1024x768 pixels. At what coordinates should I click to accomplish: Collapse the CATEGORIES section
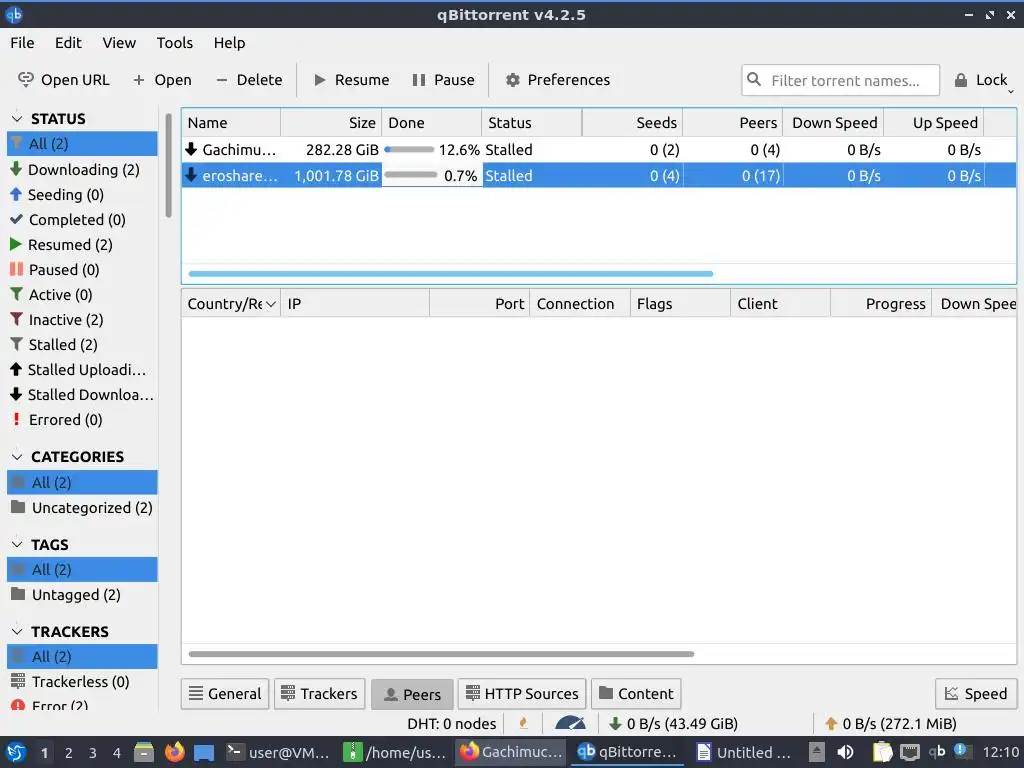coord(17,456)
